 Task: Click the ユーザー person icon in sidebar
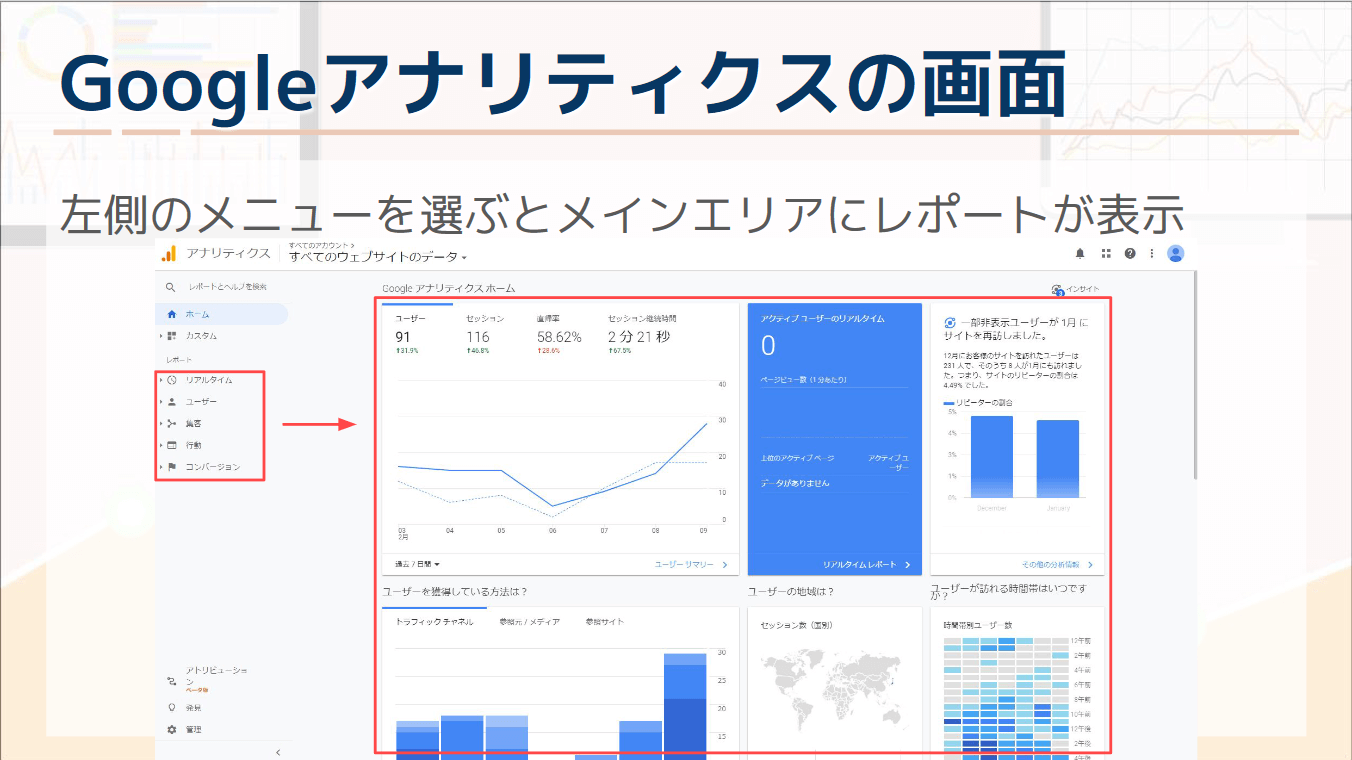point(172,402)
